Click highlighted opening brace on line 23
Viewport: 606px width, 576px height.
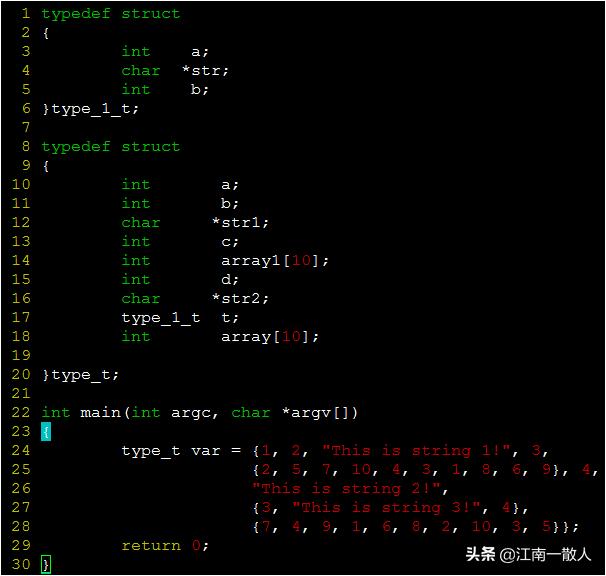point(46,432)
